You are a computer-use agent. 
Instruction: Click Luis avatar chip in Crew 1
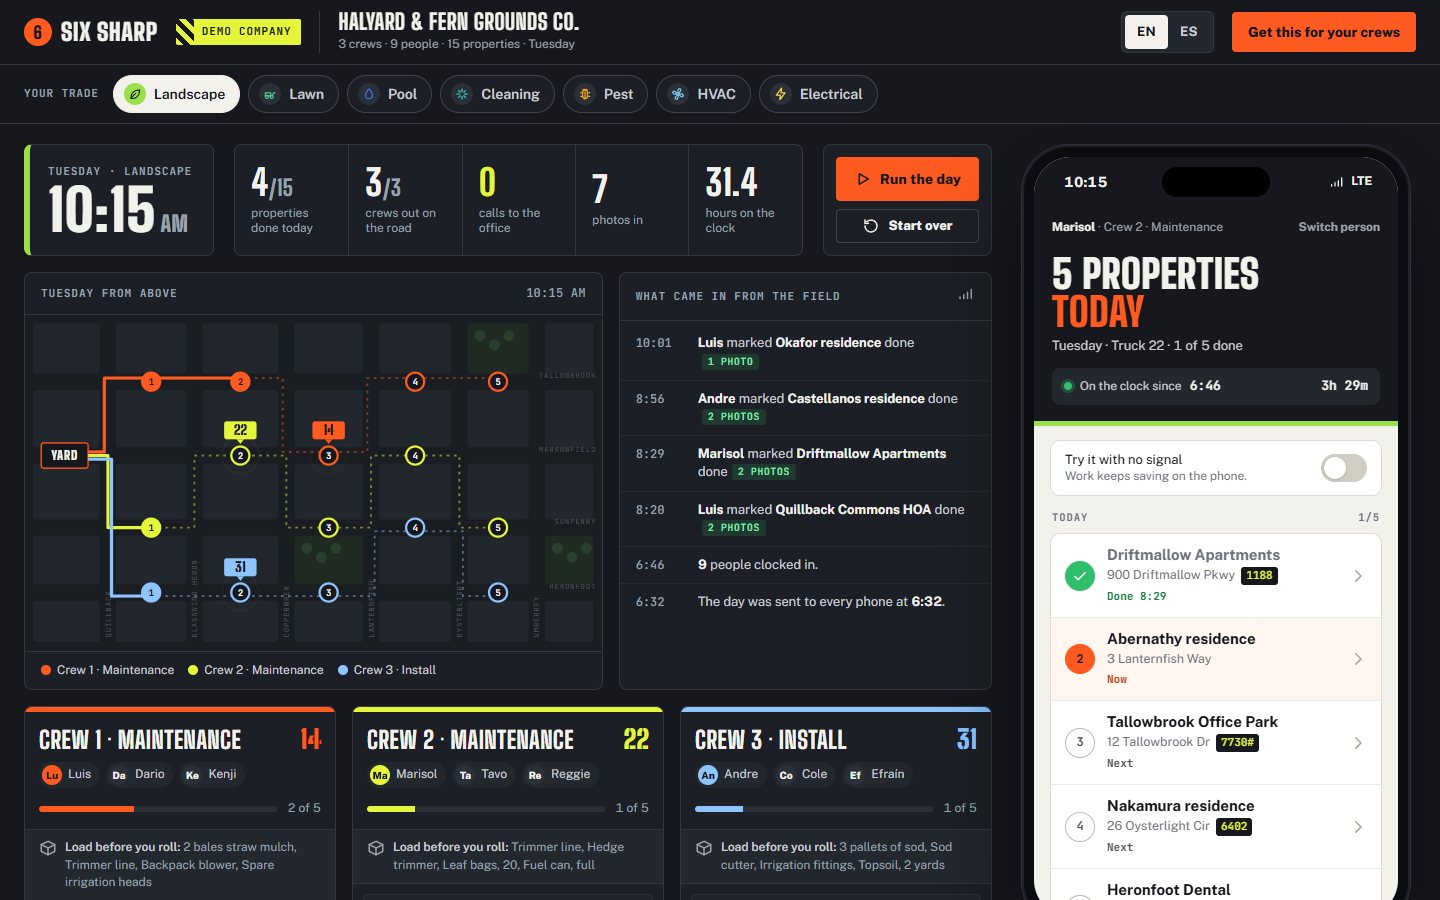click(67, 774)
